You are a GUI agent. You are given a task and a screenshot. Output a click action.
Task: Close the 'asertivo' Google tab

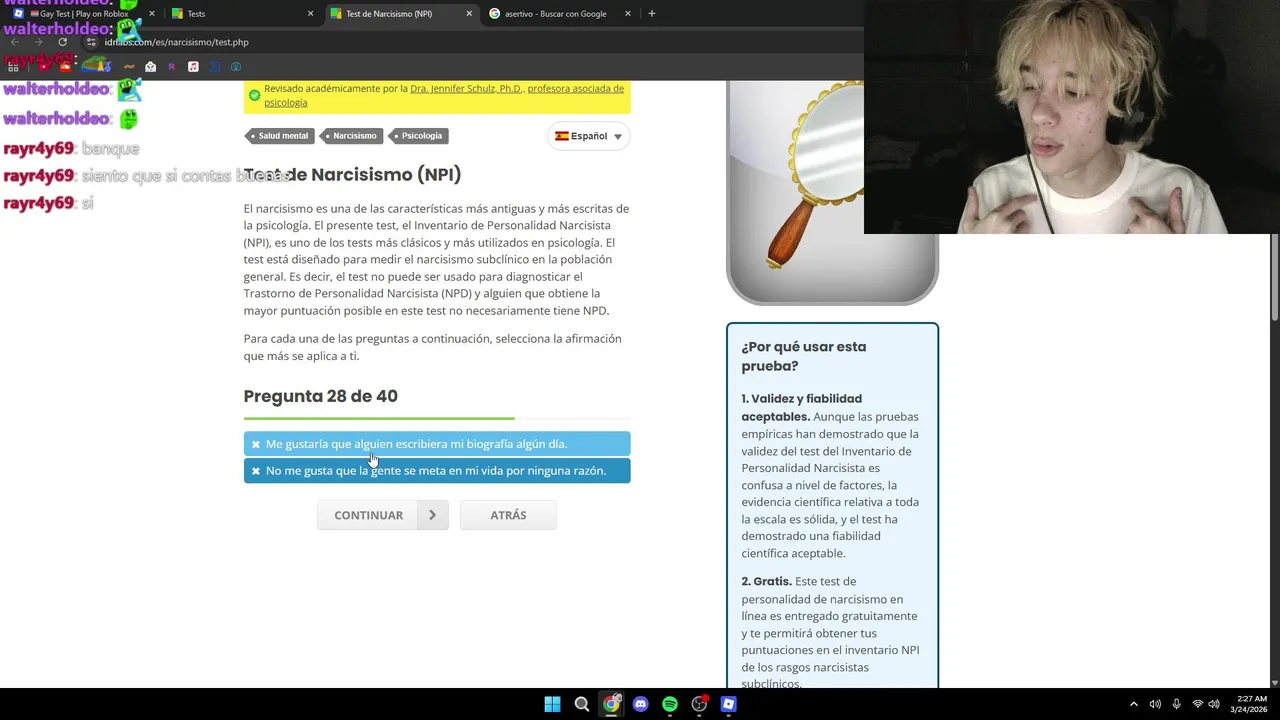point(628,14)
